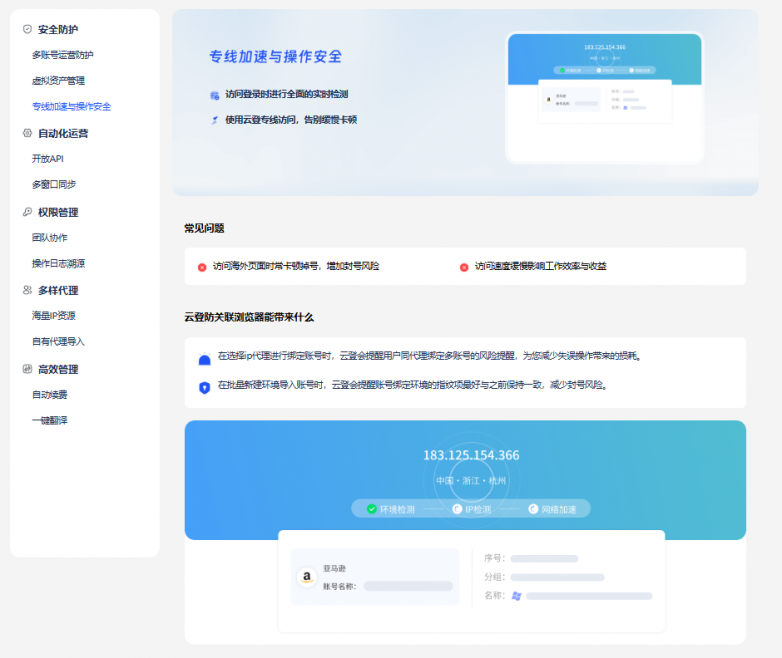
Task: Open 自动续费 sidebar item
Action: click(50, 395)
